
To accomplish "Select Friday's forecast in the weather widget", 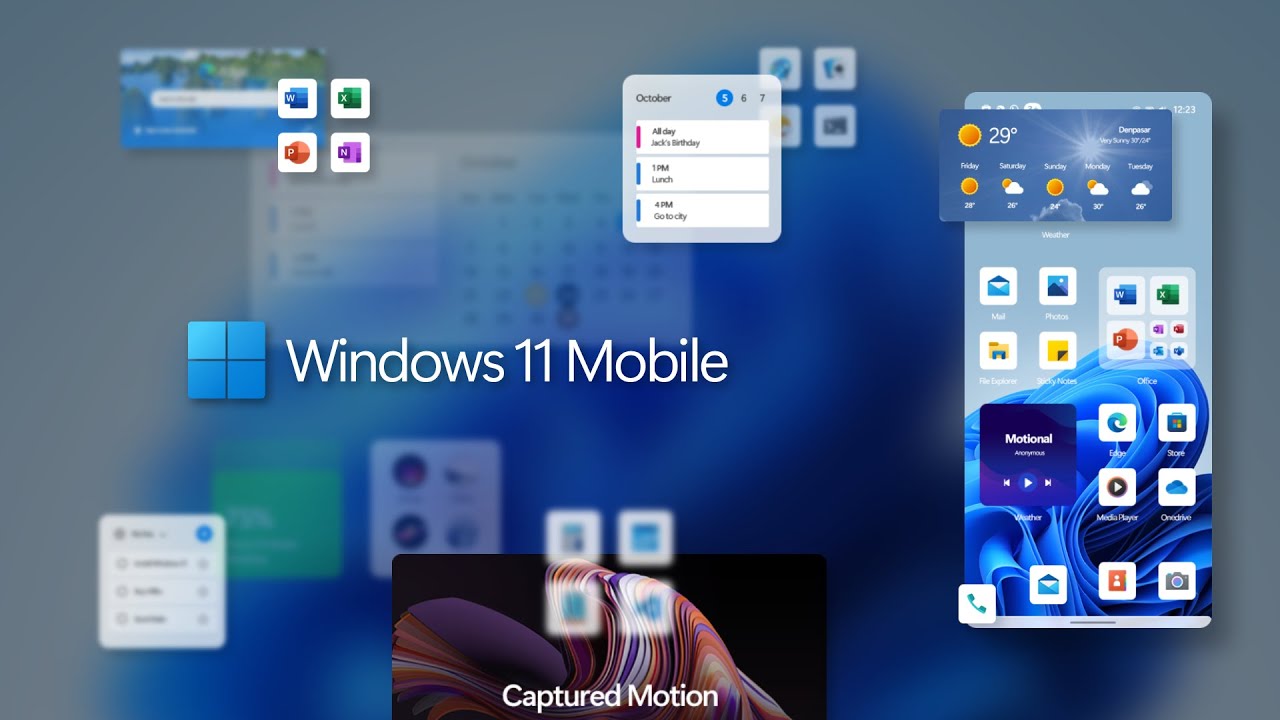I will [x=969, y=186].
